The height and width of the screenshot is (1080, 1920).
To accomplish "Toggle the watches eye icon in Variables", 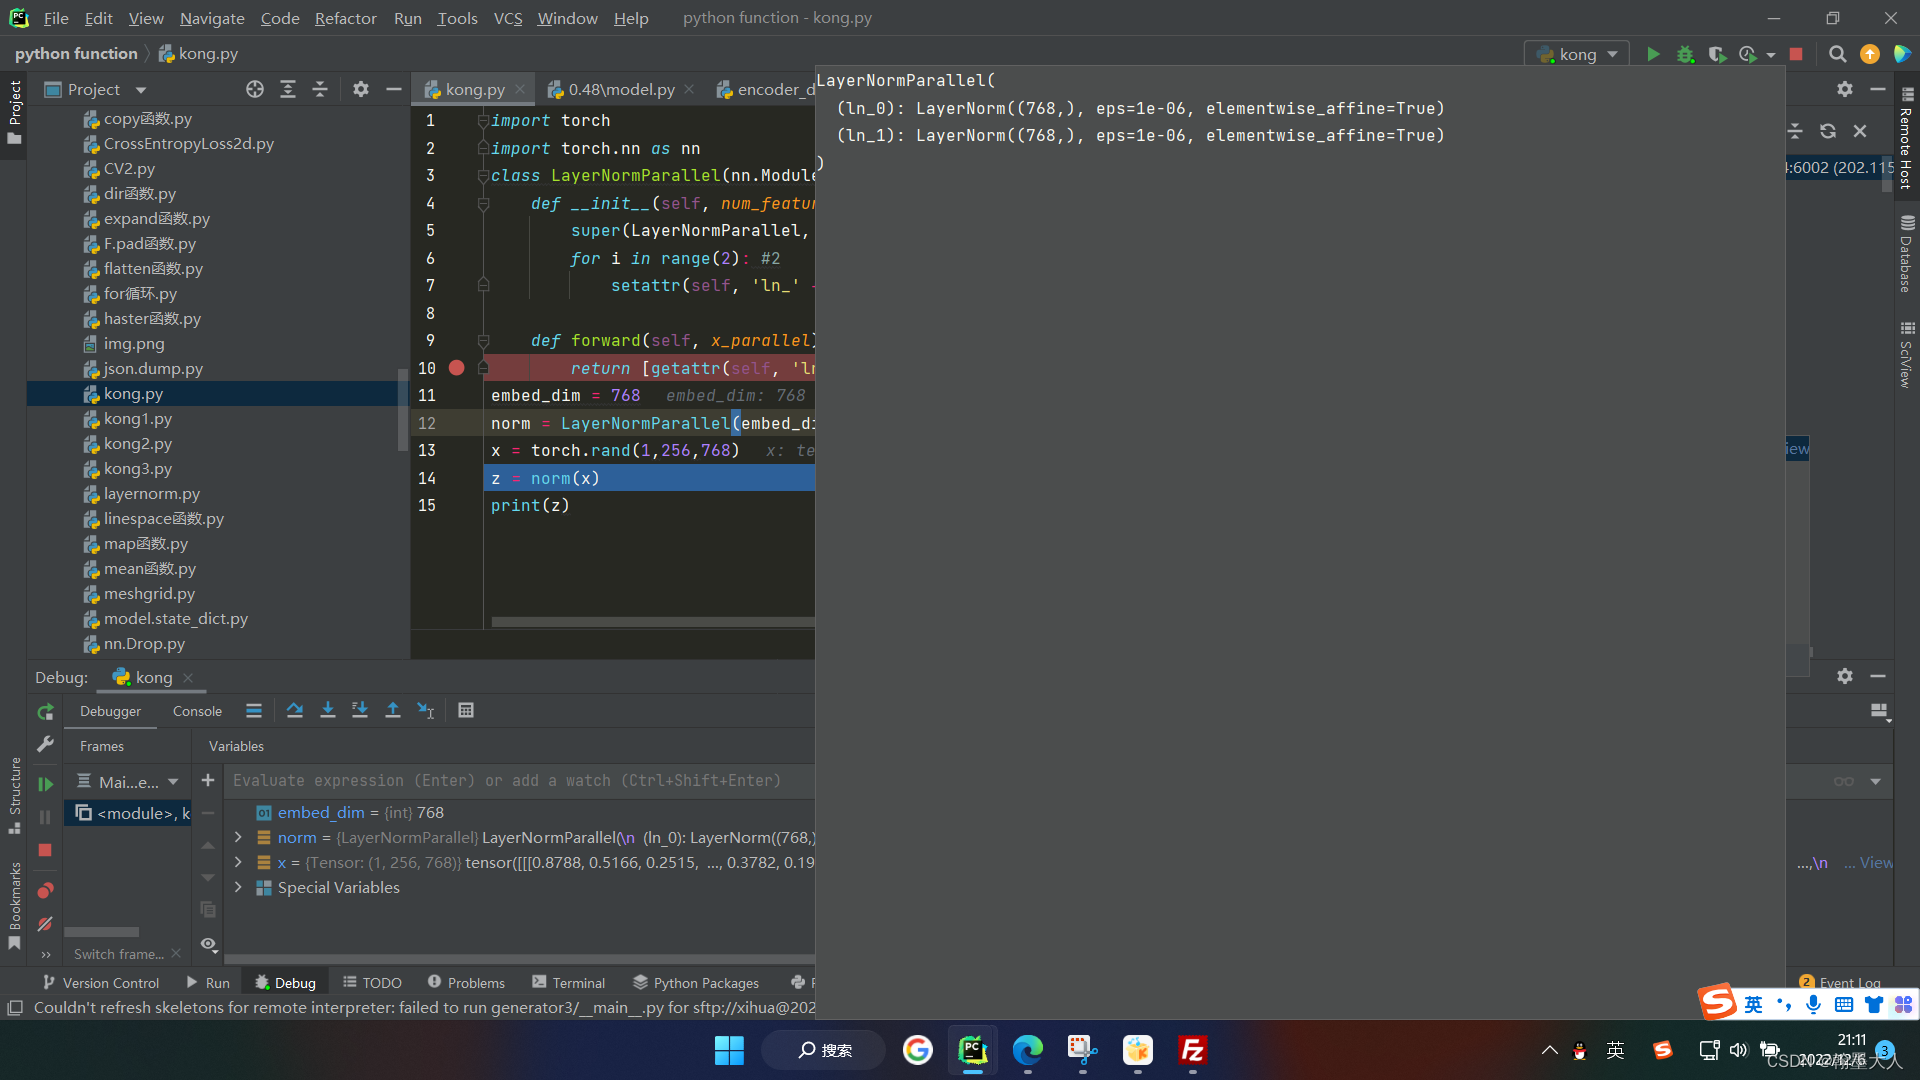I will coord(208,944).
